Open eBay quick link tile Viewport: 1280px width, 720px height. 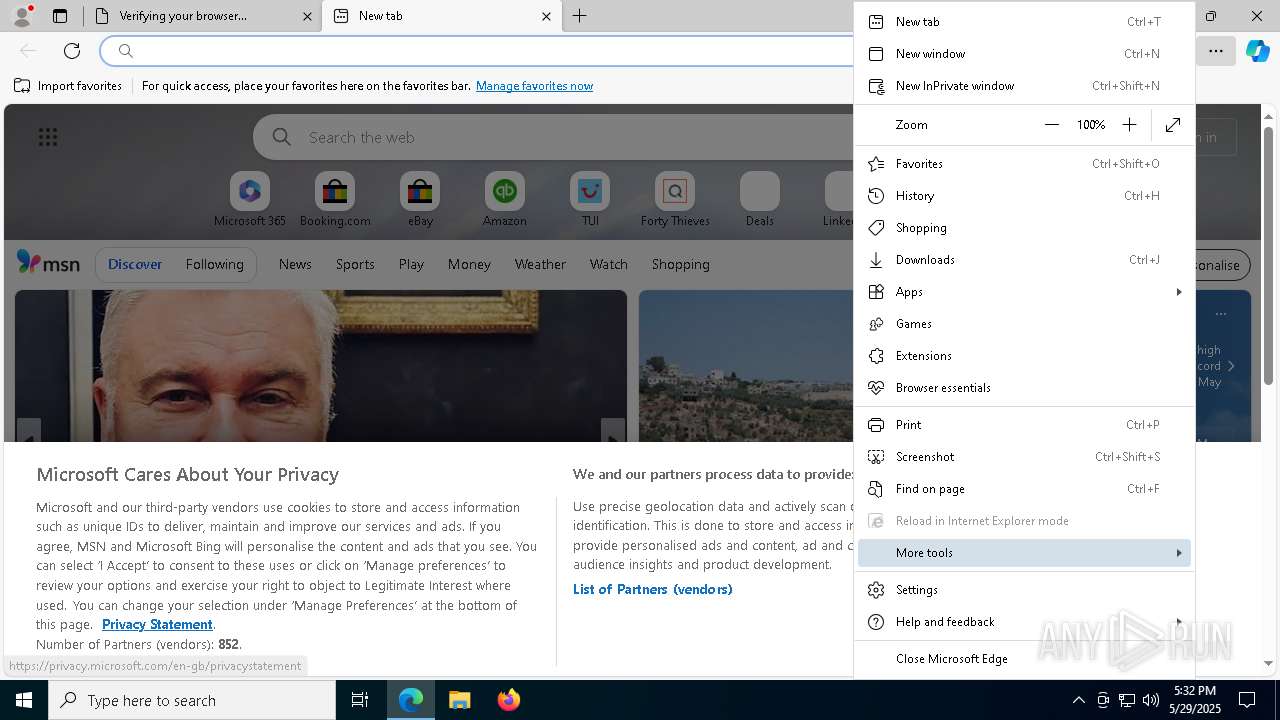click(420, 199)
